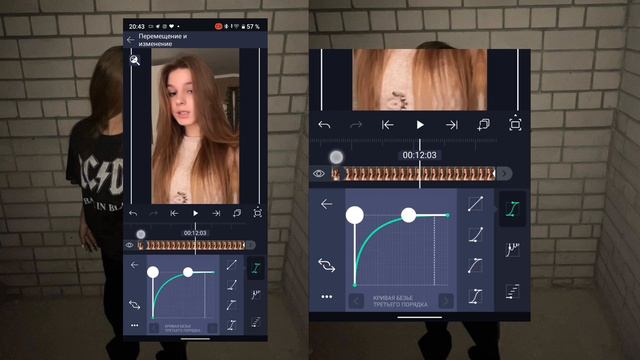
Task: Select the keyframe marker circle in left phone timeline
Action: pyautogui.click(x=141, y=234)
